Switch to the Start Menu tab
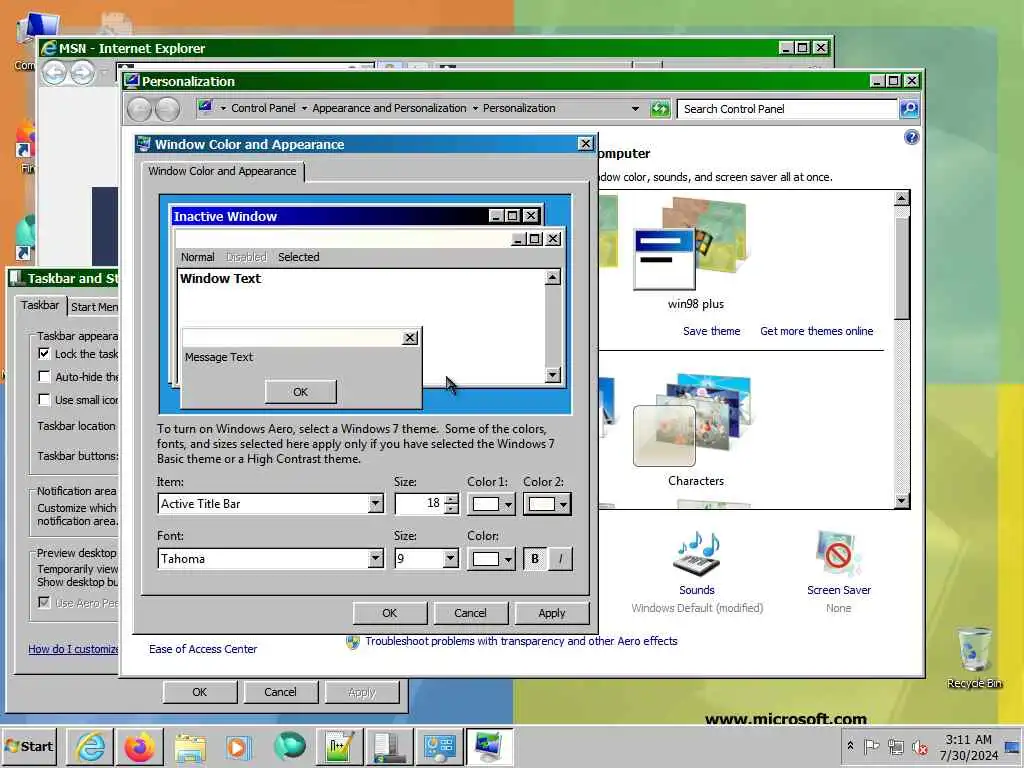This screenshot has width=1024, height=768. pyautogui.click(x=95, y=307)
